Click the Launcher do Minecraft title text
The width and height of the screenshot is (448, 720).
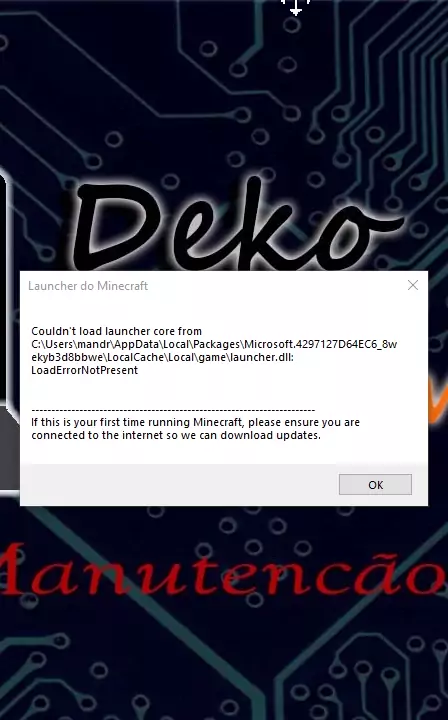point(88,286)
